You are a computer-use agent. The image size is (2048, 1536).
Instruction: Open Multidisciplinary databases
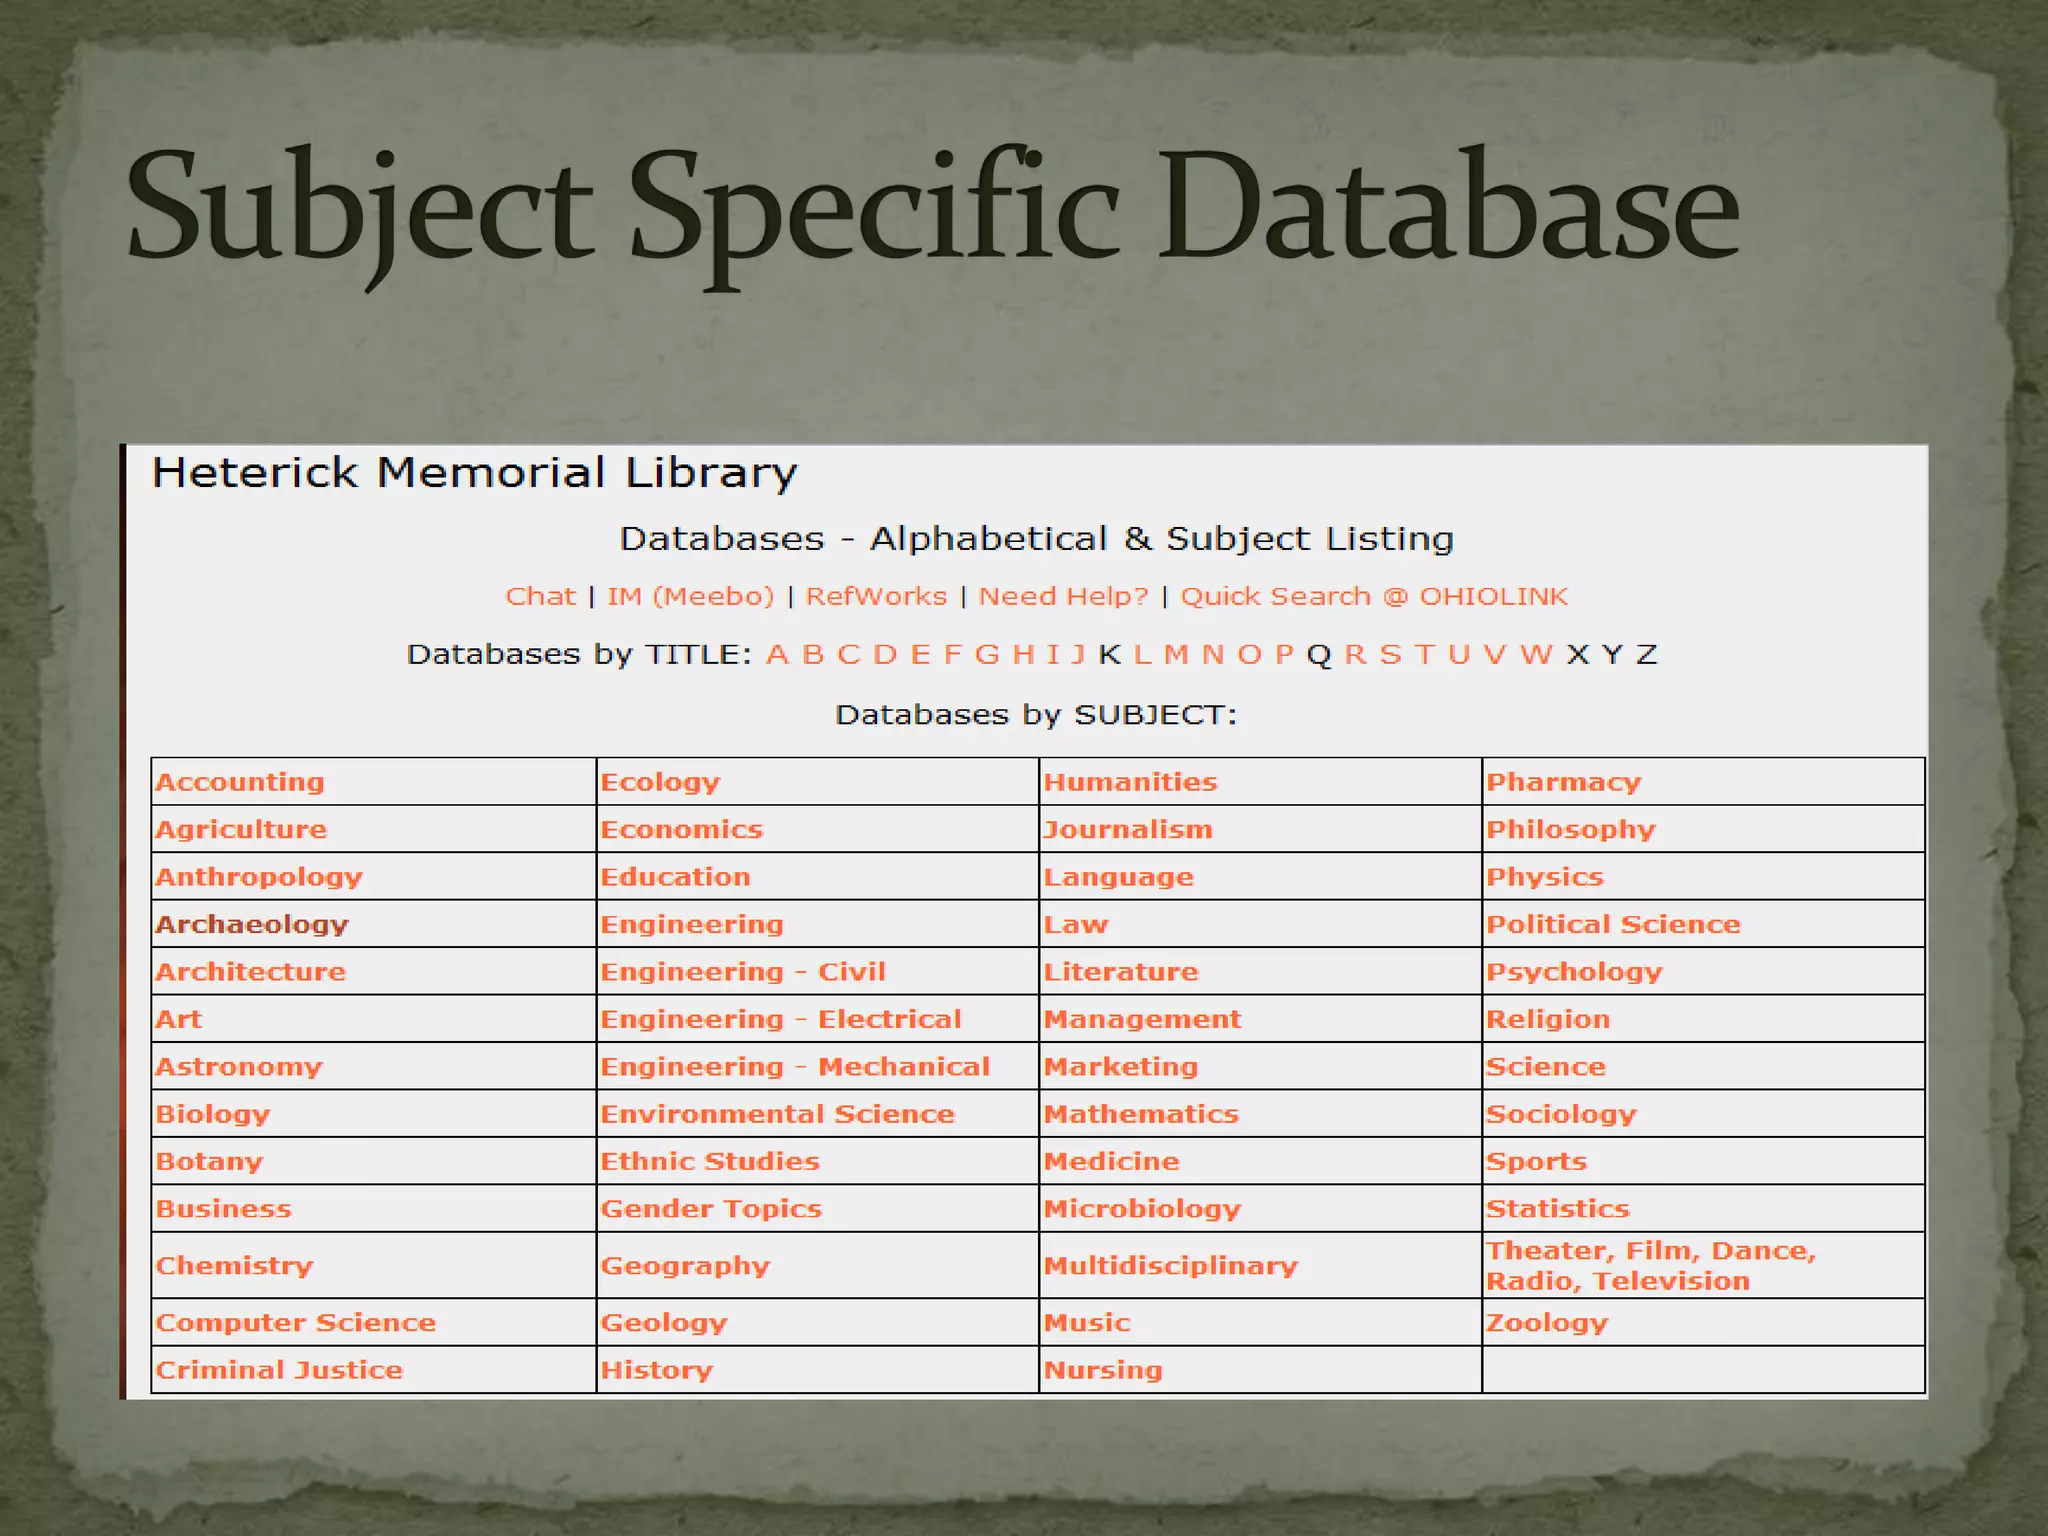(1171, 1266)
